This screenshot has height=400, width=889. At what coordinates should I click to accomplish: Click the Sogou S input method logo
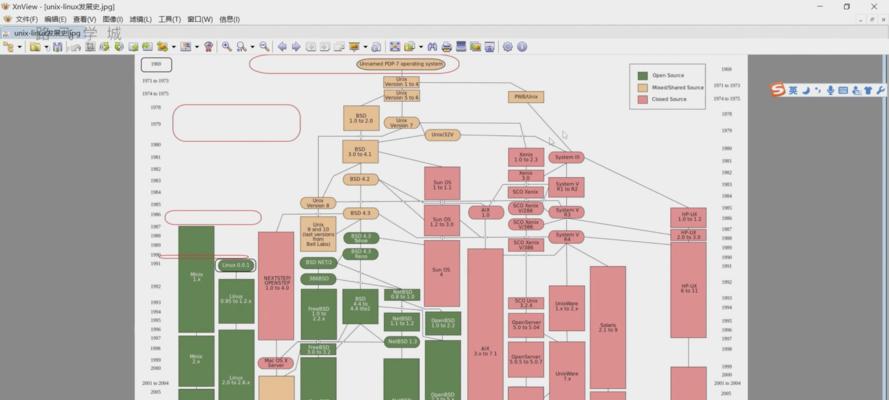pos(778,90)
